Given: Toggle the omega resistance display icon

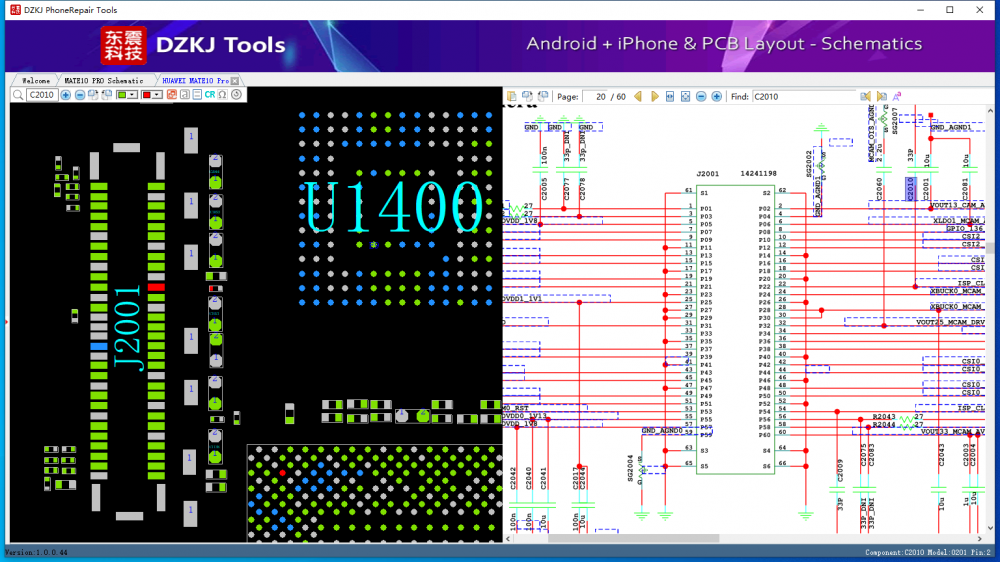Looking at the screenshot, I should (222, 95).
